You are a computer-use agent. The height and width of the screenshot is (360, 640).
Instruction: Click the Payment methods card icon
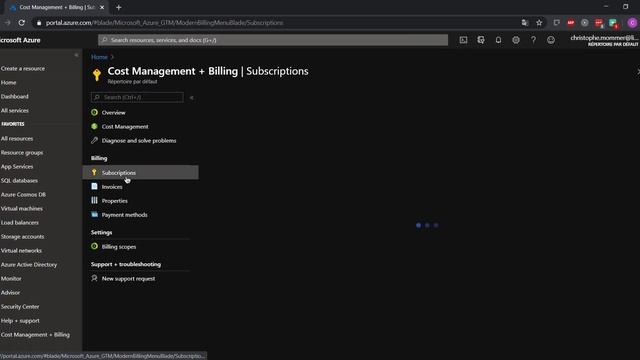point(94,214)
